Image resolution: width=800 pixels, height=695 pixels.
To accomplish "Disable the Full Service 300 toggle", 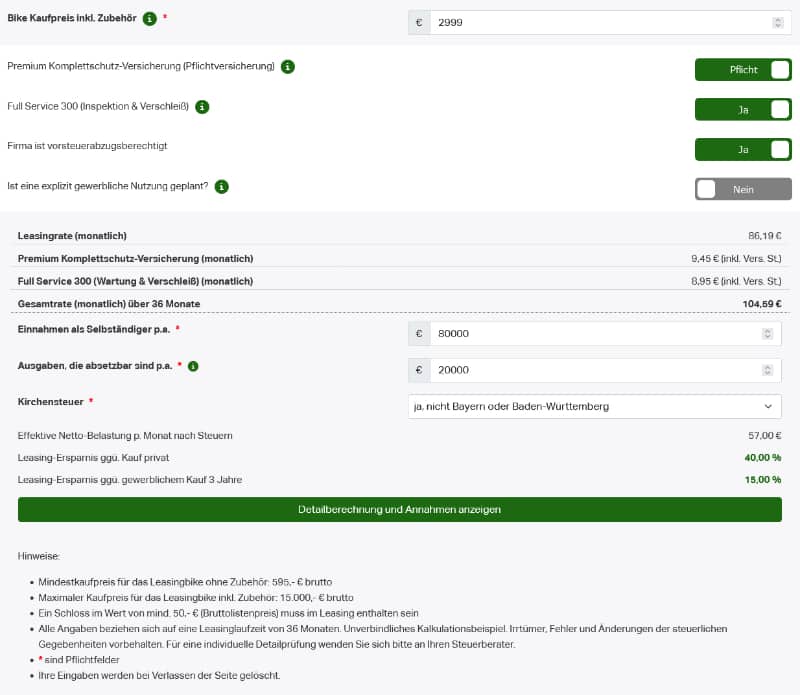I will [x=743, y=107].
